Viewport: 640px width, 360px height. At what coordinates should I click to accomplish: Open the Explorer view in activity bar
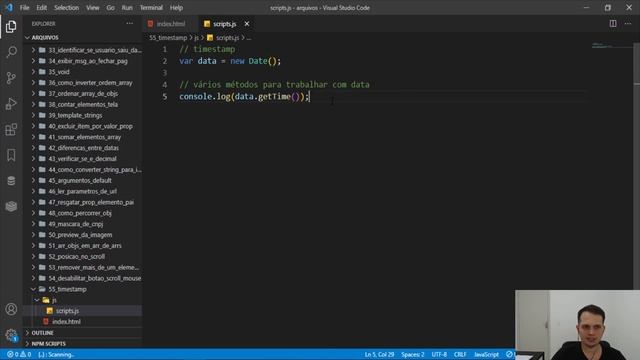11,27
